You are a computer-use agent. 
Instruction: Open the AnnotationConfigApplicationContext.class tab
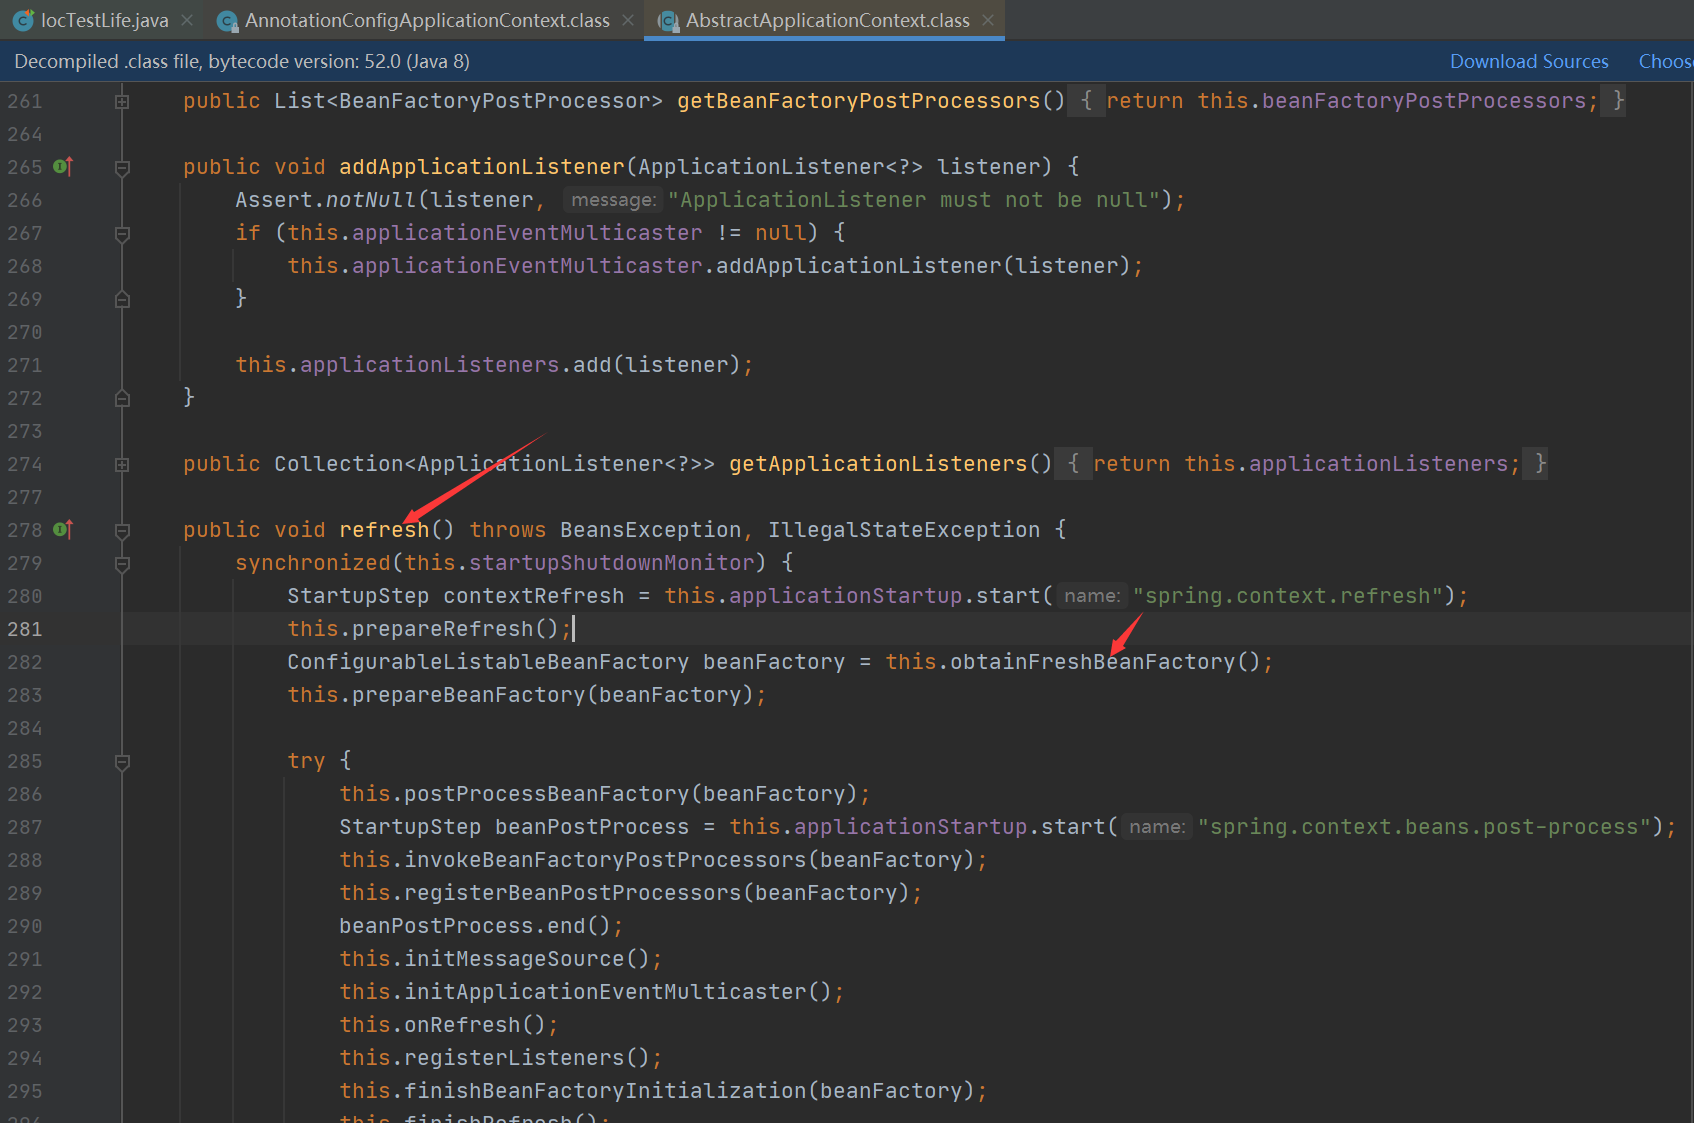click(x=427, y=20)
